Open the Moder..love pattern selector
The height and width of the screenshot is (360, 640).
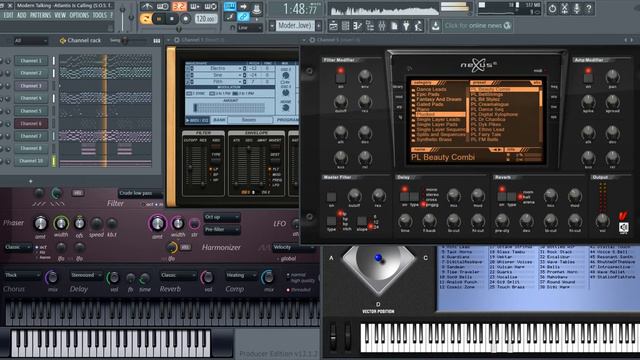pyautogui.click(x=295, y=26)
